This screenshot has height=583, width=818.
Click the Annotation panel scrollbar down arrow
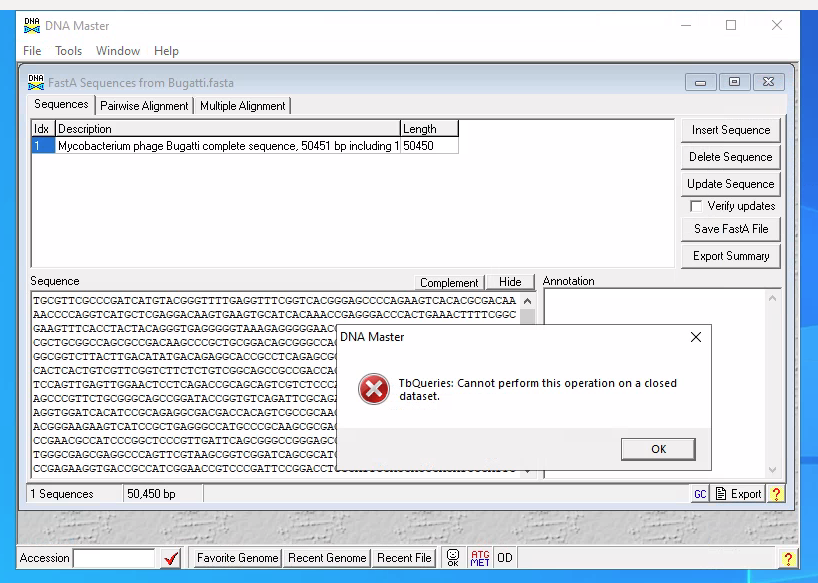coord(772,470)
